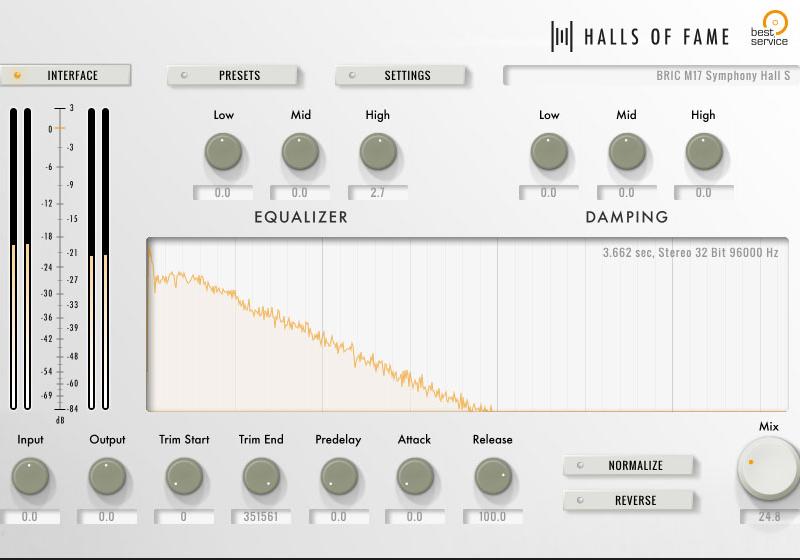Click the Trim End value field
This screenshot has width=800, height=560.
tap(260, 517)
